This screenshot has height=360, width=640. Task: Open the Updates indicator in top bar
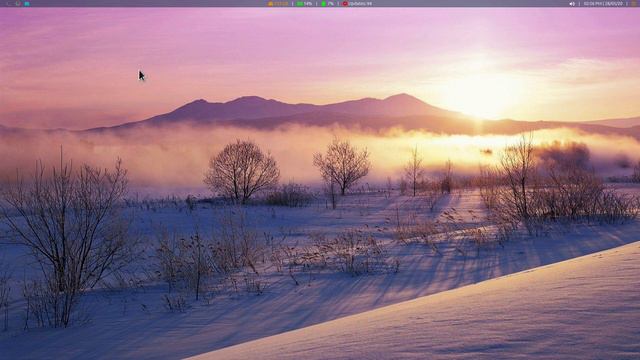coord(357,4)
